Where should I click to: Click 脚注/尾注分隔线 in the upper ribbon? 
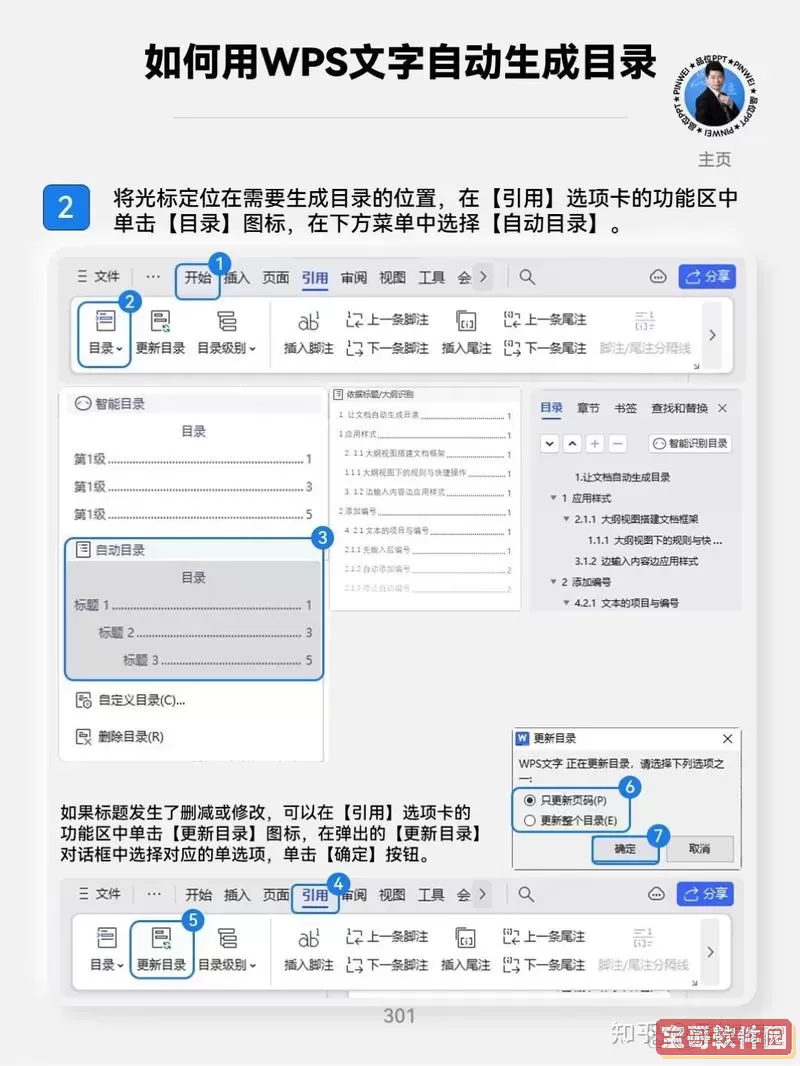645,333
